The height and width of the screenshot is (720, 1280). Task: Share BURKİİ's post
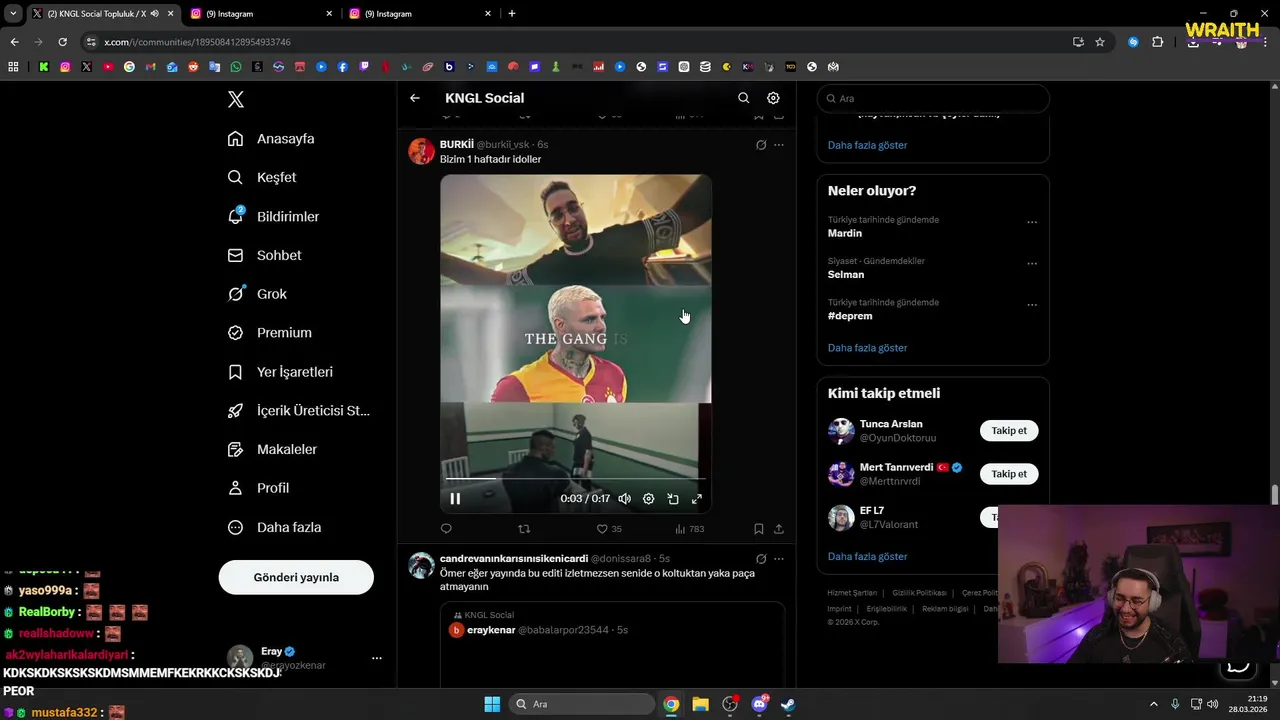779,529
